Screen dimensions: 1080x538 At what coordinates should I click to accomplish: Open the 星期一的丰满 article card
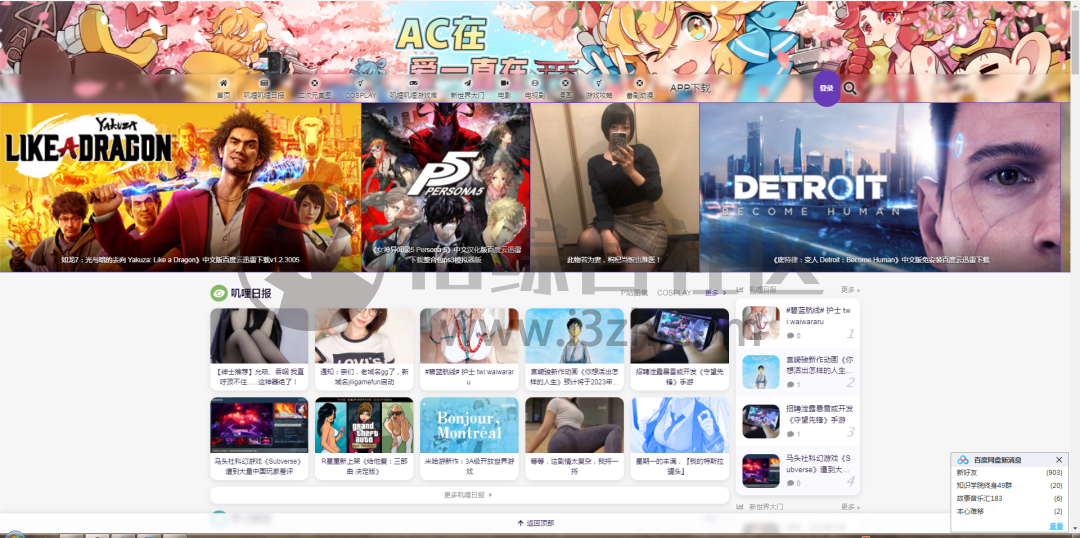coord(679,438)
